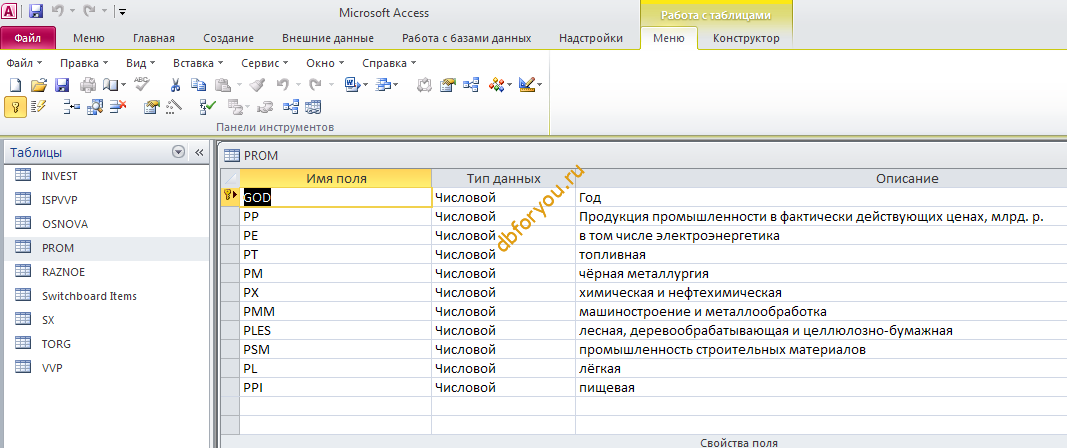1067x448 pixels.
Task: Run the ABC spelling check icon
Action: (x=142, y=84)
